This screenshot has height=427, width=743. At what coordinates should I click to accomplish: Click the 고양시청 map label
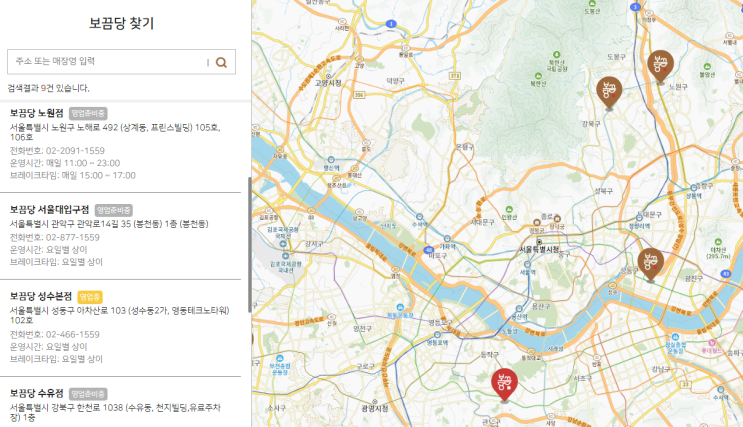point(328,83)
